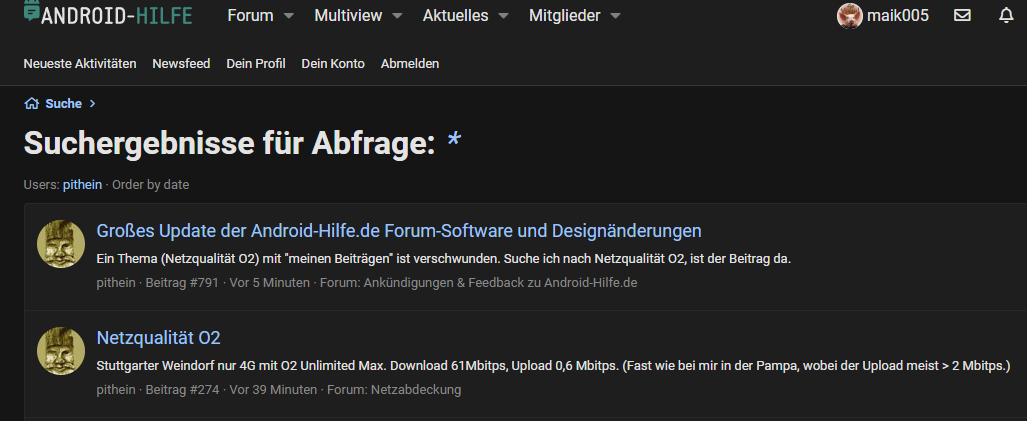Viewport: 1027px width, 421px height.
Task: Click Suche breadcrumb link
Action: 63,103
